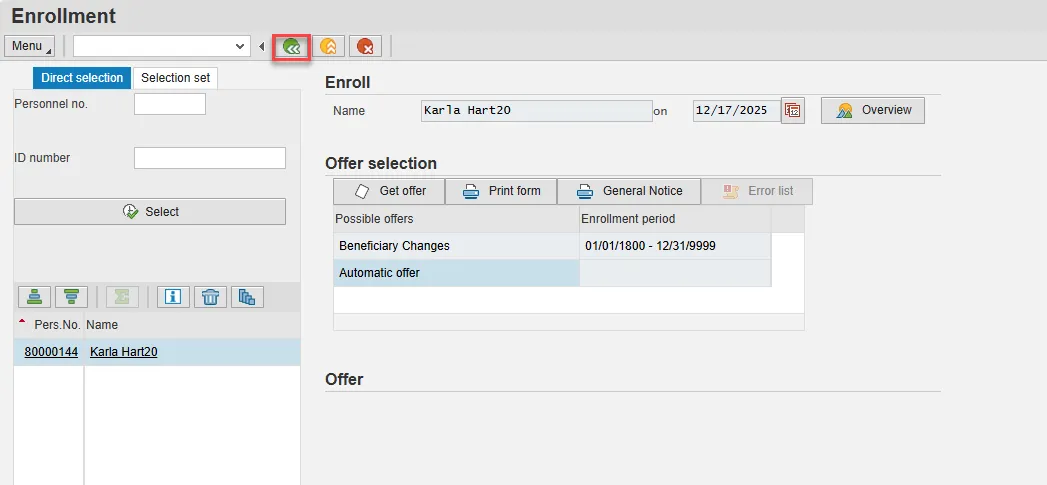1047x485 pixels.
Task: Switch to the Selection set tab
Action: pos(176,77)
